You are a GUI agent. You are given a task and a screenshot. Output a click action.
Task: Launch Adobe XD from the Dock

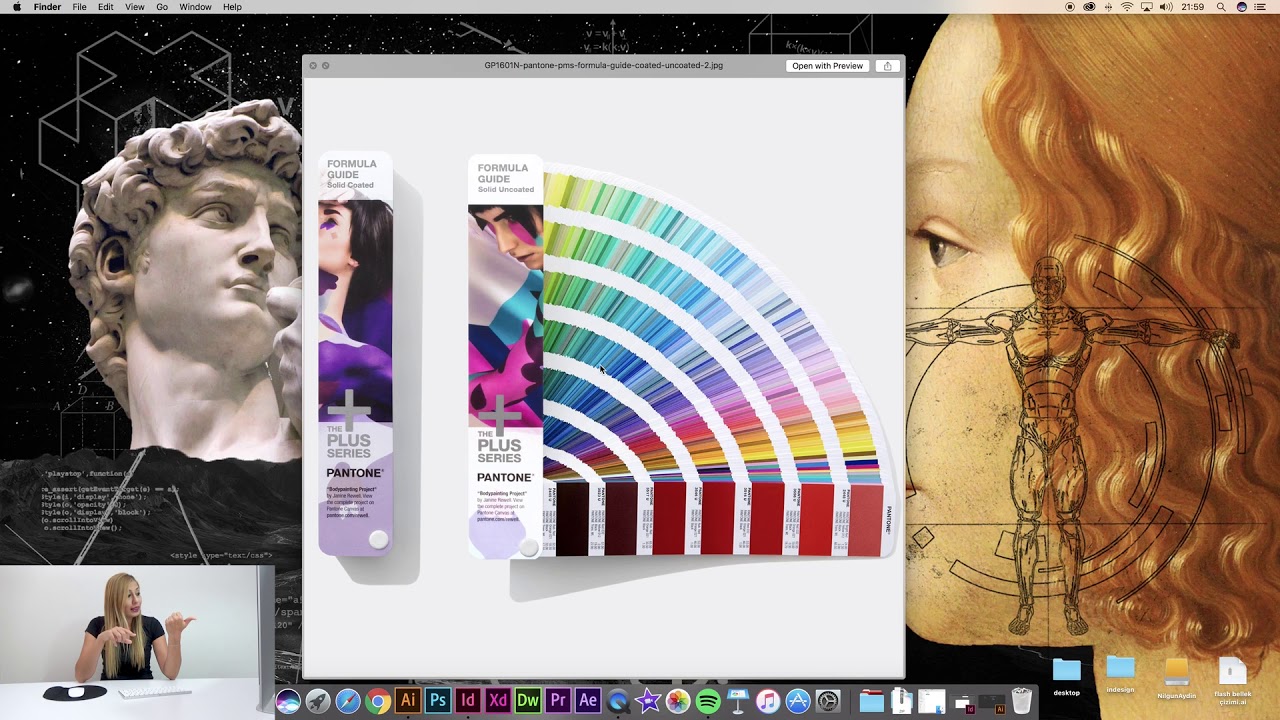pyautogui.click(x=498, y=701)
